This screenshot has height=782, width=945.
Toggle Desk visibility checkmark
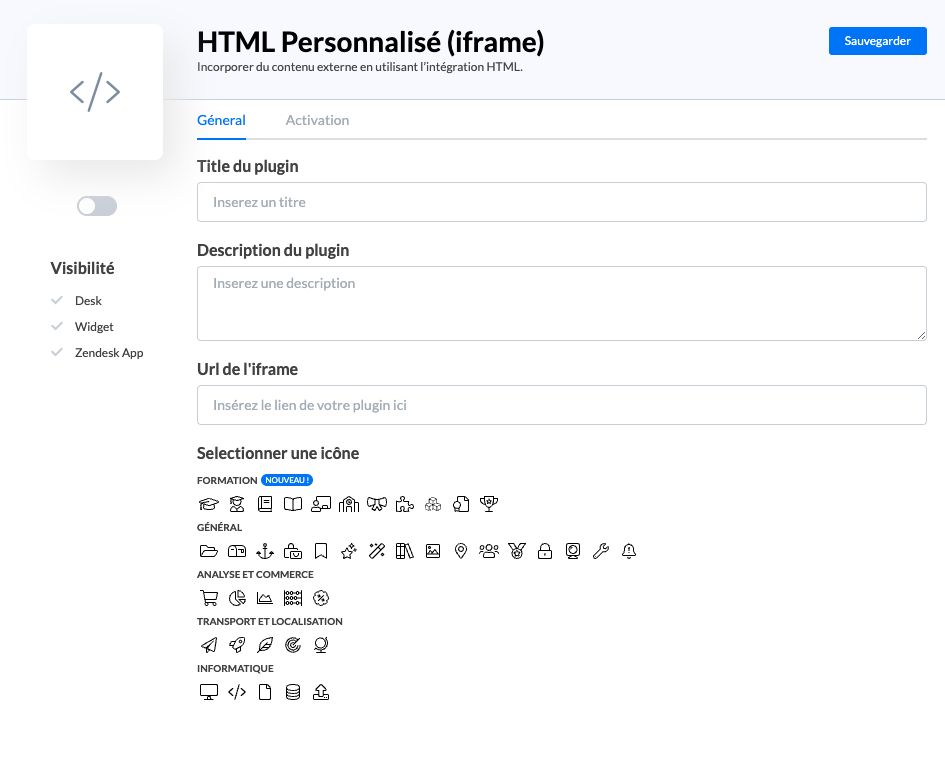tap(58, 300)
